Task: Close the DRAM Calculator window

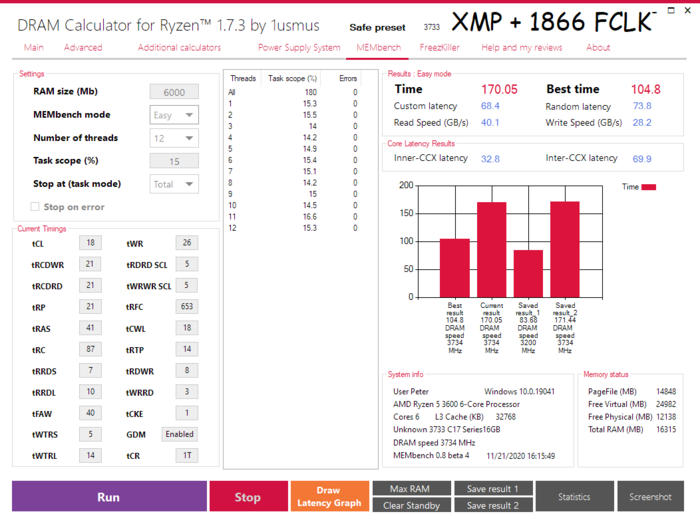Action: [x=688, y=10]
